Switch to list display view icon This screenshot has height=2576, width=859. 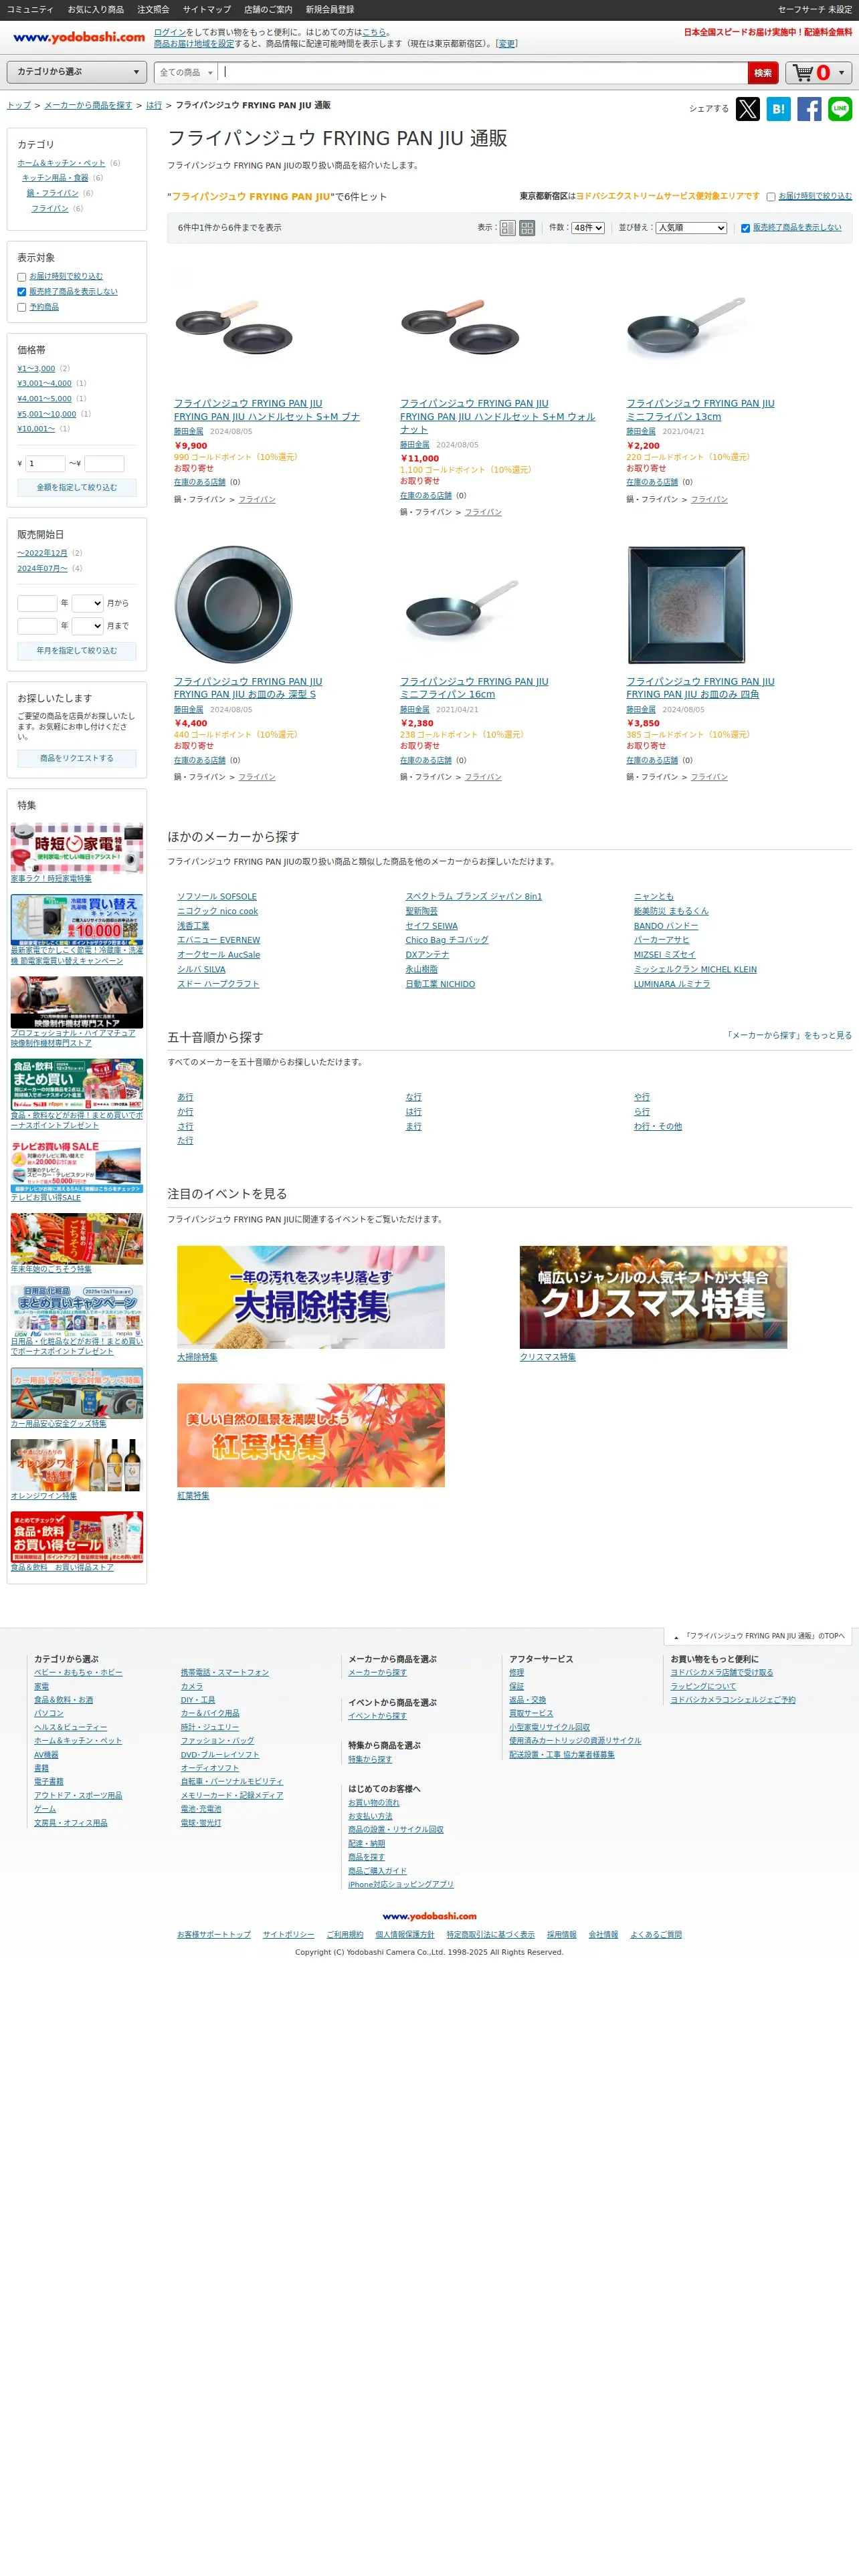tap(508, 228)
